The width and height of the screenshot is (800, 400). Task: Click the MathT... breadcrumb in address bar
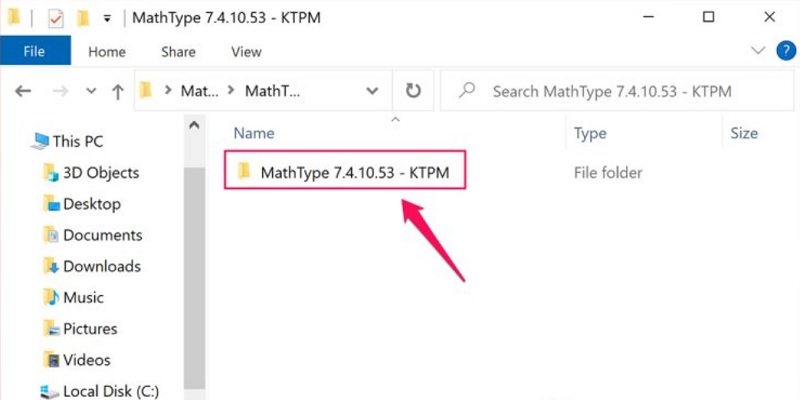click(x=273, y=91)
